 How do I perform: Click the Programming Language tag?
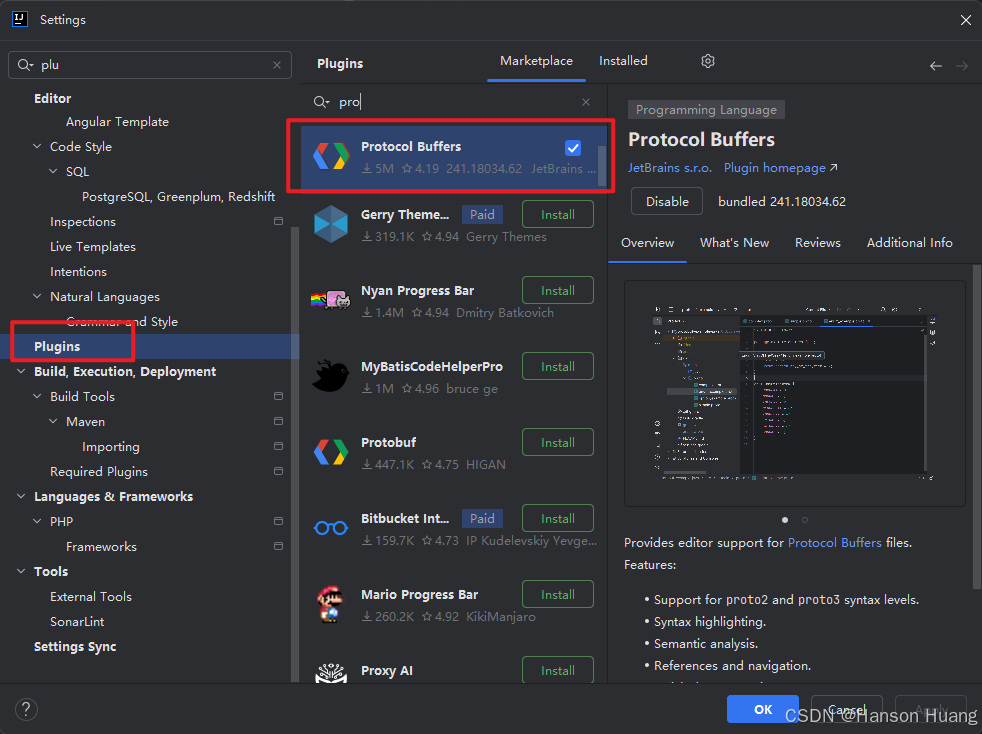pyautogui.click(x=706, y=110)
